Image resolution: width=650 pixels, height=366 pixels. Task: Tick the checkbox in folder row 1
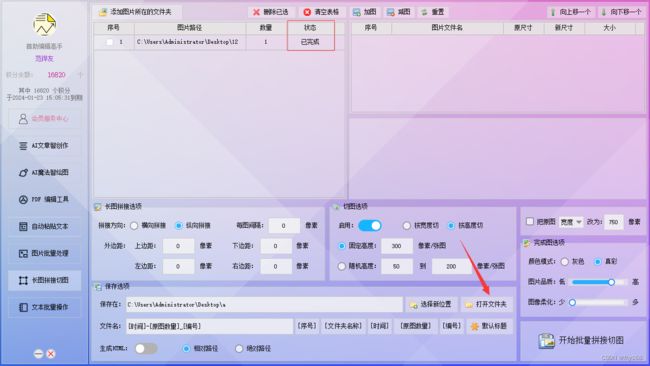pyautogui.click(x=109, y=42)
